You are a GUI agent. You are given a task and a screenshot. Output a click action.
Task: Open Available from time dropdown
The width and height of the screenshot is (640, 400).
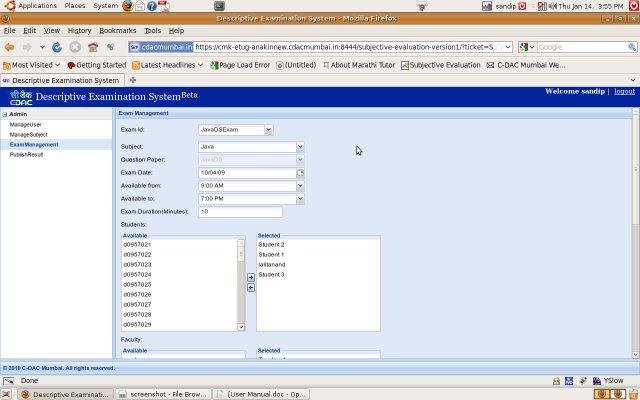click(x=300, y=186)
